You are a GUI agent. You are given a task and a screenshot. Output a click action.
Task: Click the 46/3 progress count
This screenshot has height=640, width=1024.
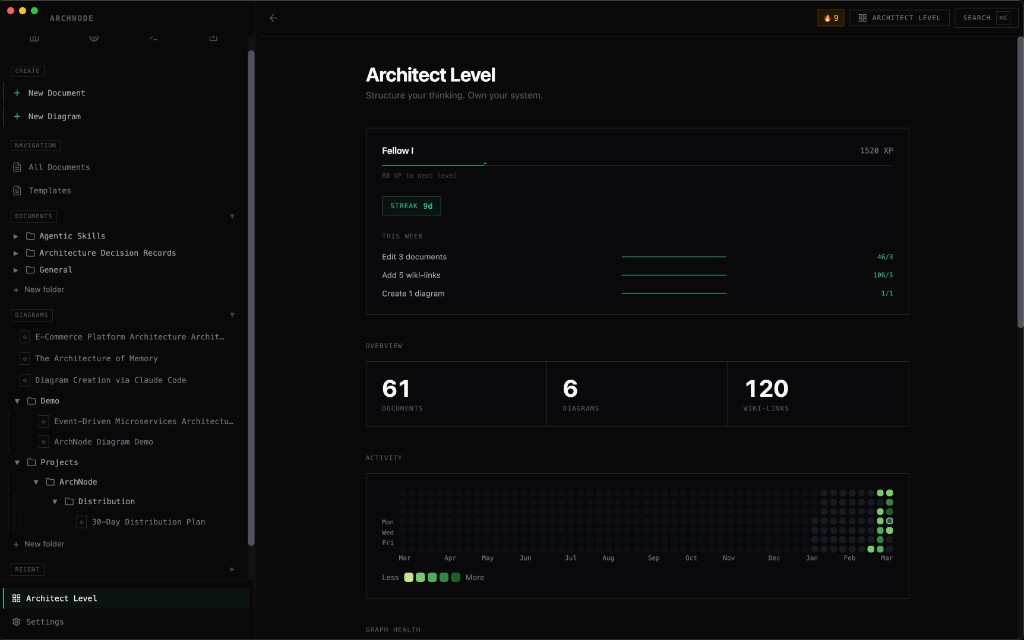pyautogui.click(x=885, y=257)
